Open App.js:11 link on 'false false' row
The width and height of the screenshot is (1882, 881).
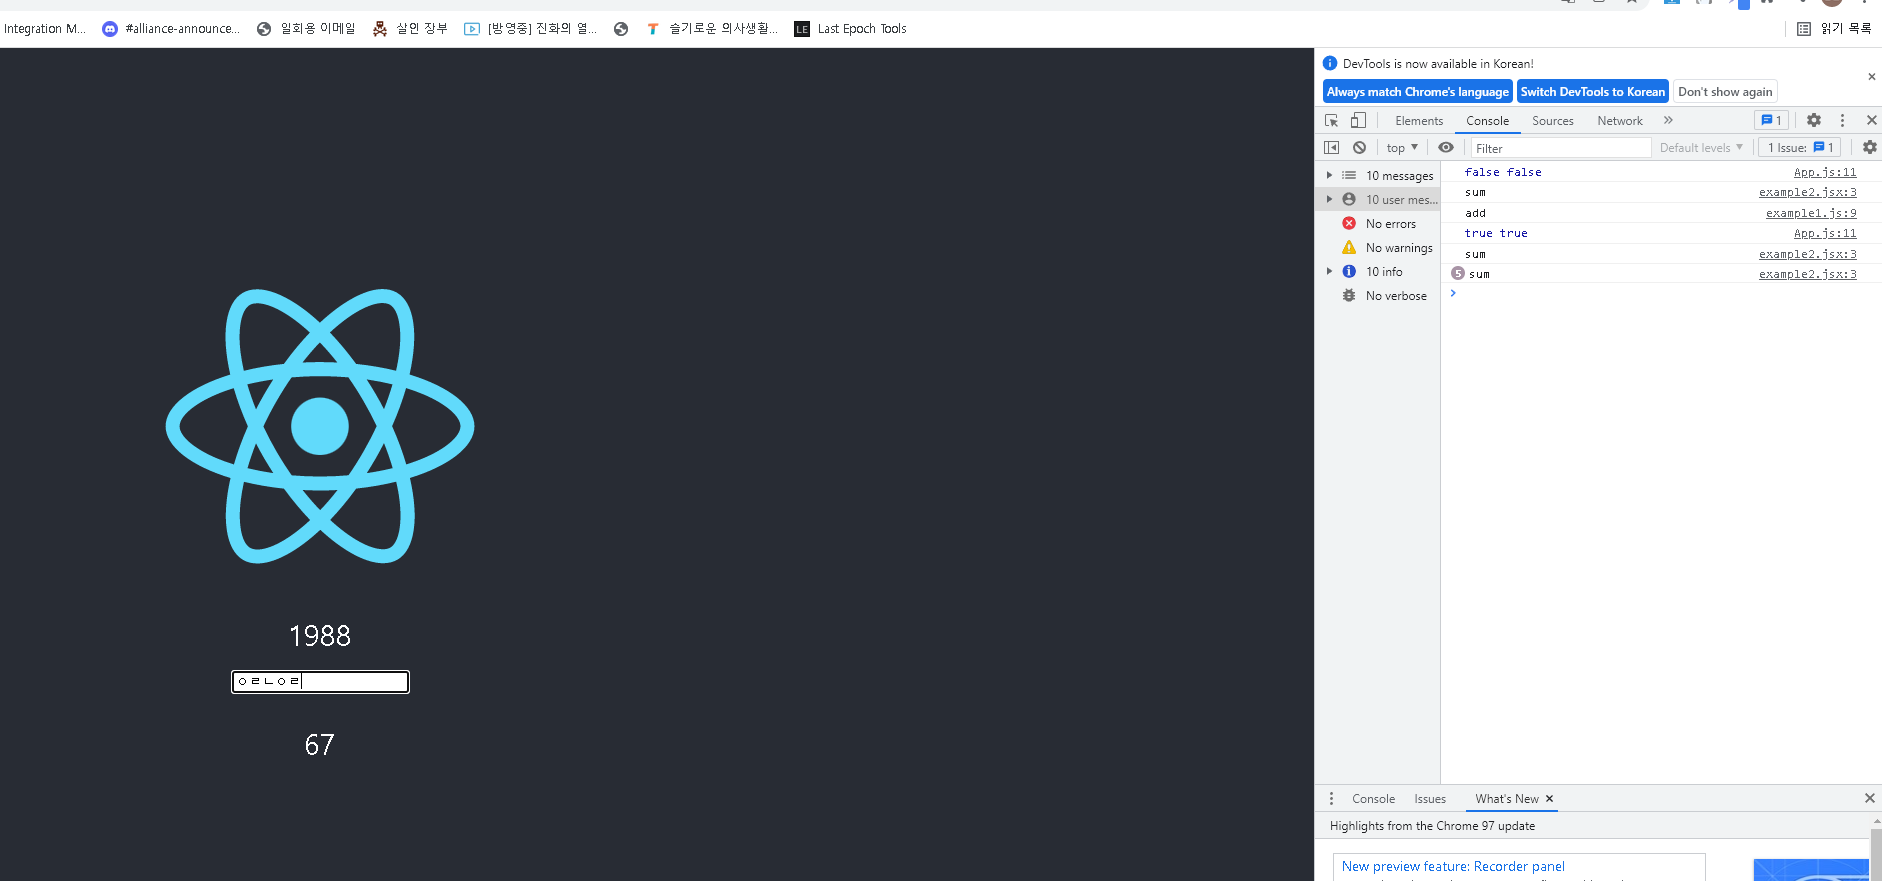(x=1825, y=172)
